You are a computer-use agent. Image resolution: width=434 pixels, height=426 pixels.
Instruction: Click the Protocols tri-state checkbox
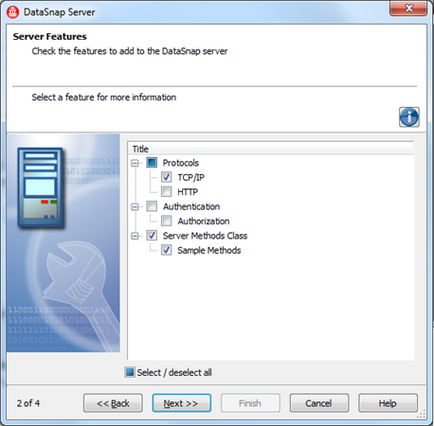tap(152, 163)
